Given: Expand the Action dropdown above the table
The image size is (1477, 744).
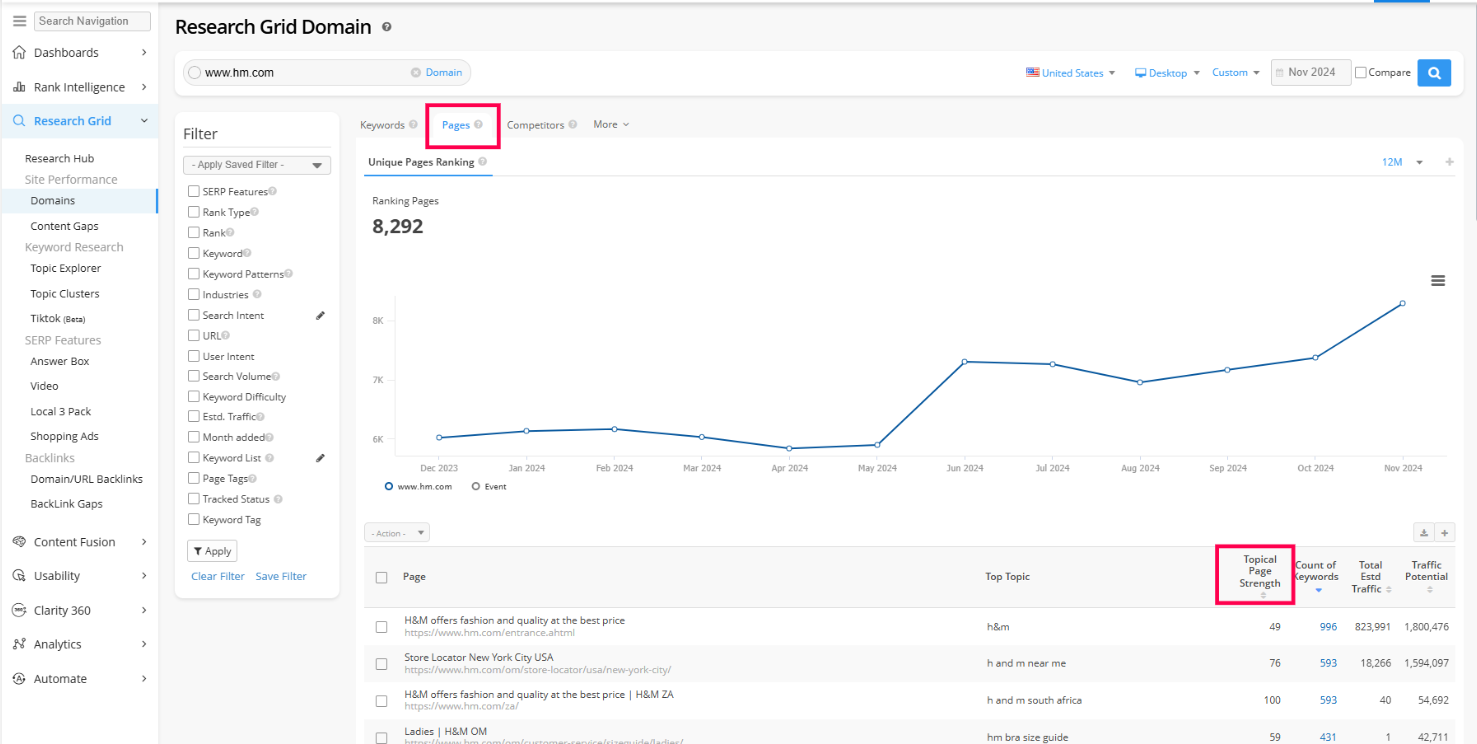Looking at the screenshot, I should click(x=397, y=534).
